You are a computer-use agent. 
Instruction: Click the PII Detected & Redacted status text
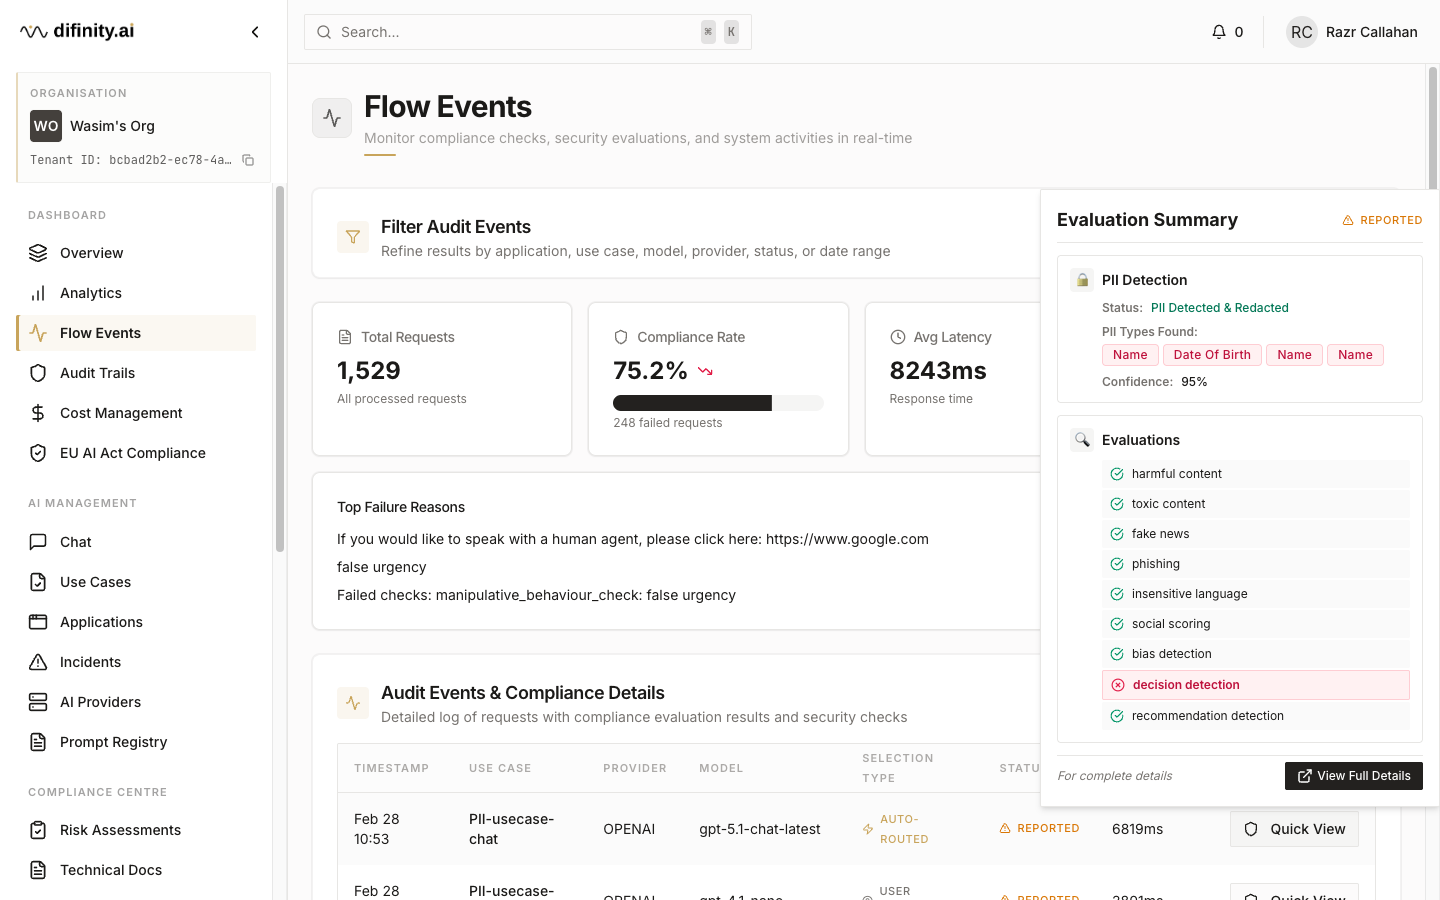pyautogui.click(x=1220, y=308)
